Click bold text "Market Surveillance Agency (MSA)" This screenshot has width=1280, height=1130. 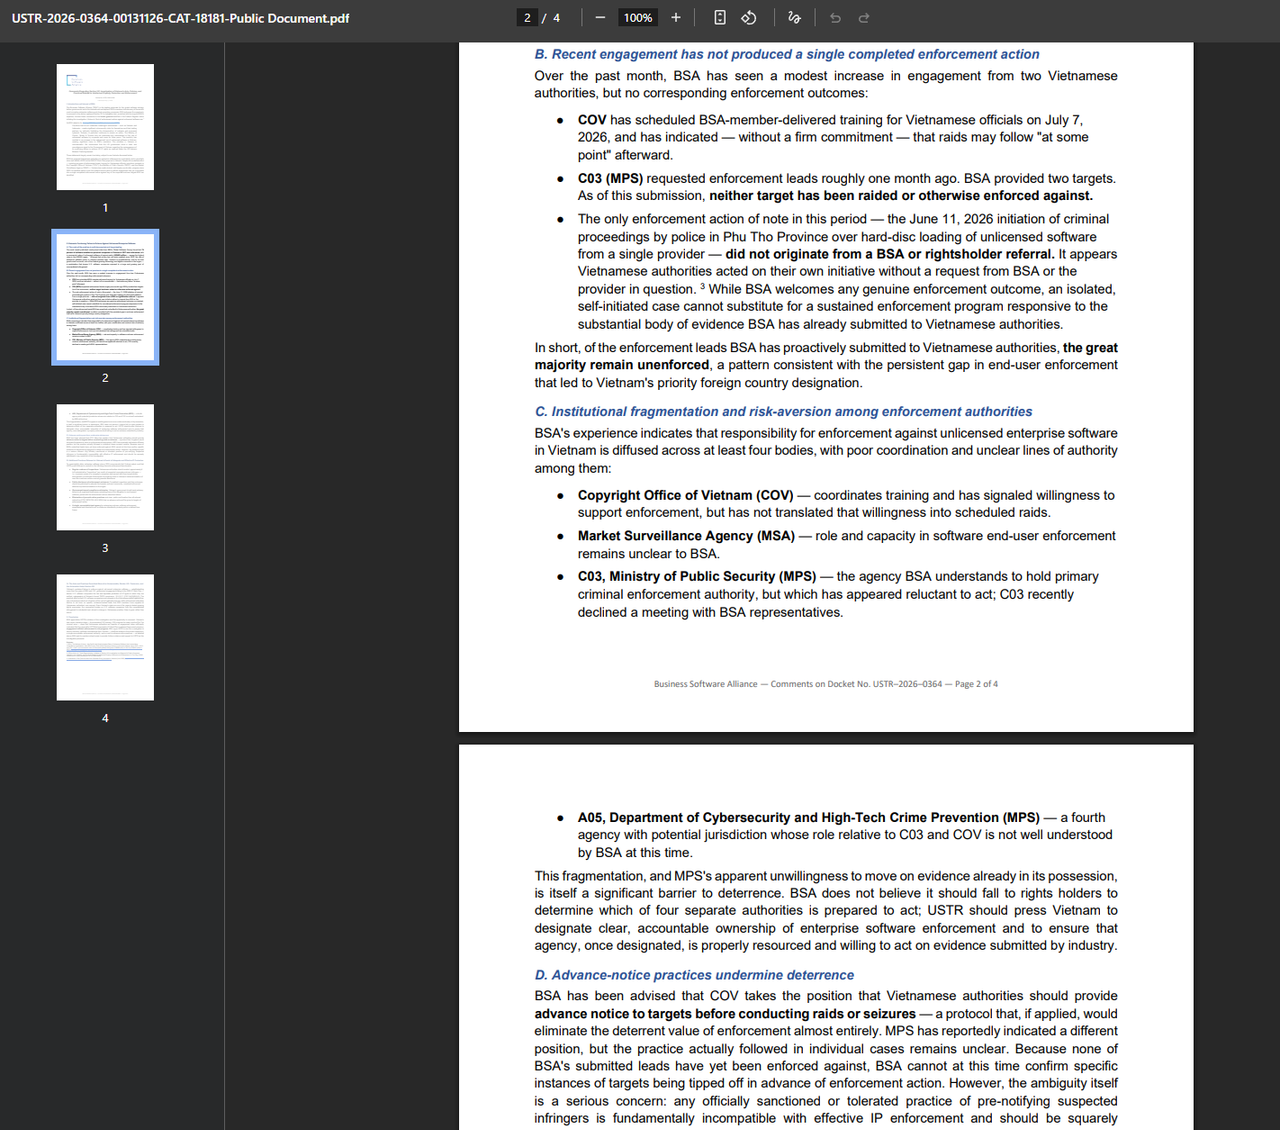tap(686, 536)
